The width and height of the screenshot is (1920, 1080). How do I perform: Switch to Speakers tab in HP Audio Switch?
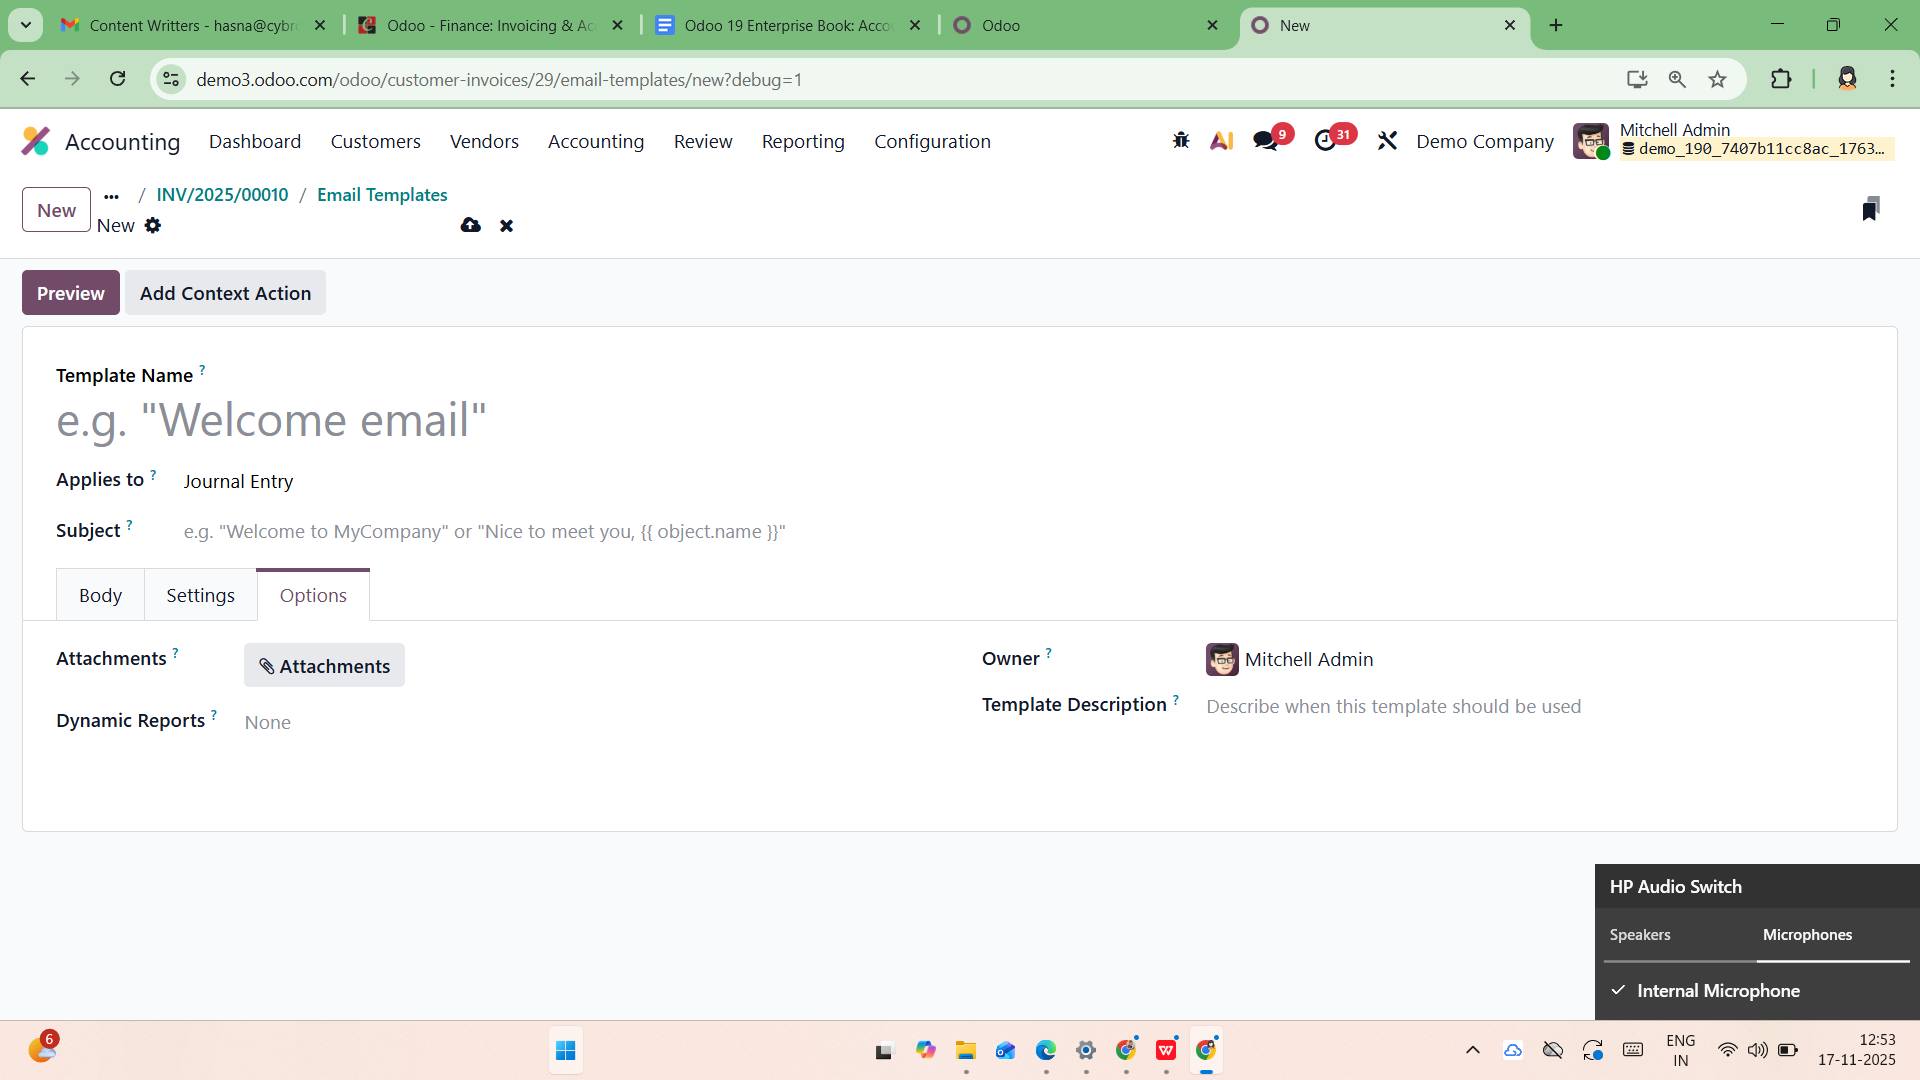pos(1640,935)
